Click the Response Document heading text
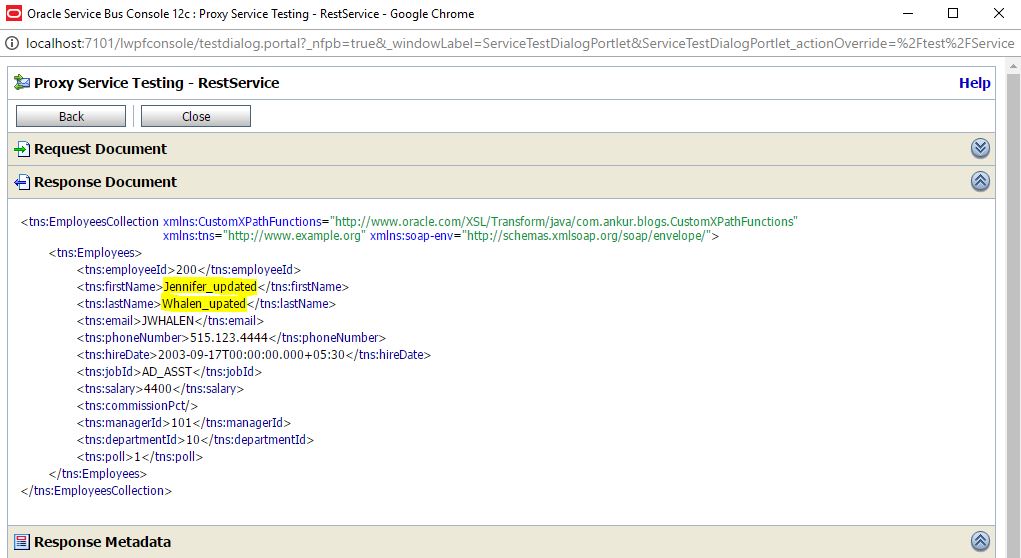The height and width of the screenshot is (558, 1021). click(x=105, y=182)
